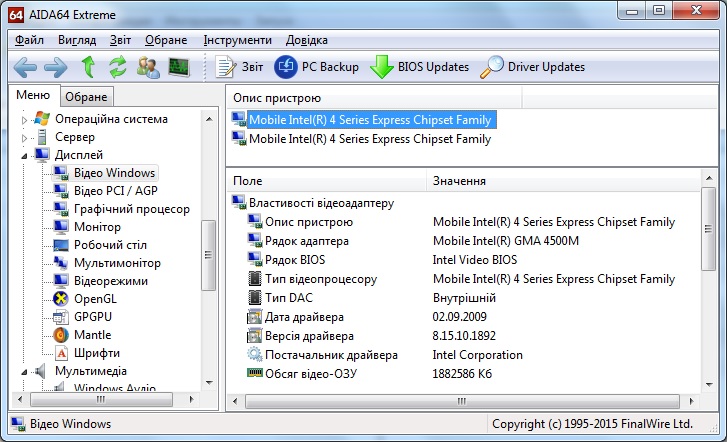Open the Інструменти menu
This screenshot has width=727, height=442.
tap(237, 40)
